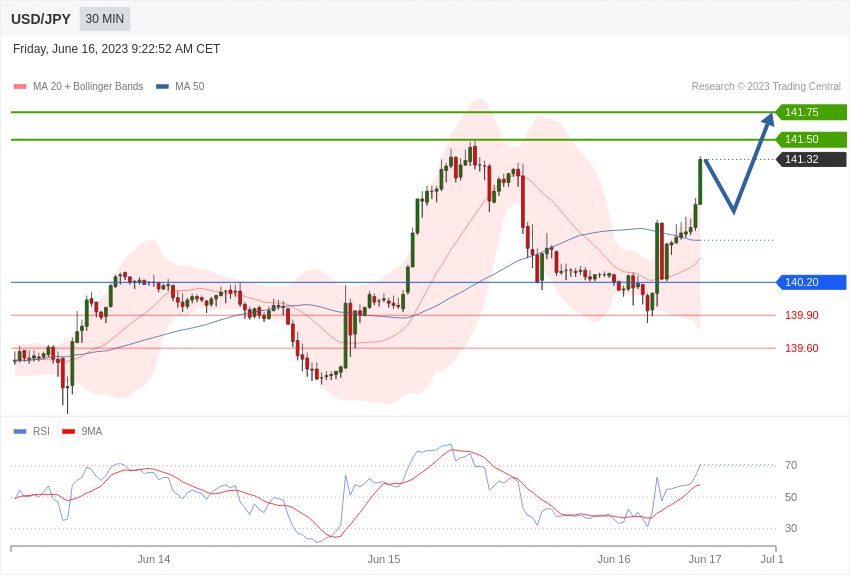The image size is (850, 576).
Task: Click the green 141.75 resistance price tag
Action: click(811, 112)
